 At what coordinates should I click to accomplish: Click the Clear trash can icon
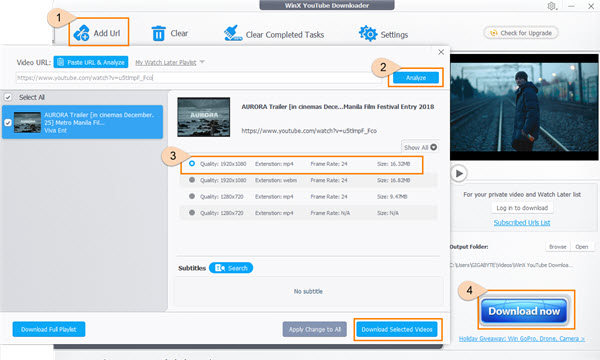pos(158,33)
